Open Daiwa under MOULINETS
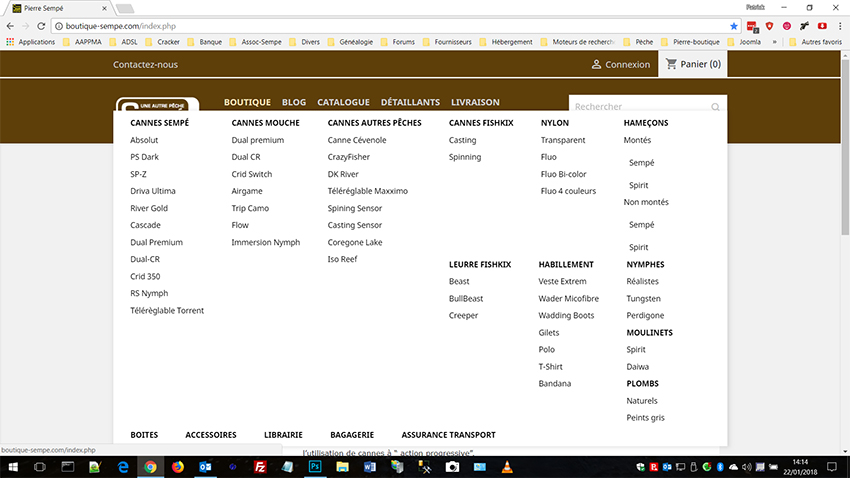This screenshot has width=850, height=478. click(x=638, y=367)
